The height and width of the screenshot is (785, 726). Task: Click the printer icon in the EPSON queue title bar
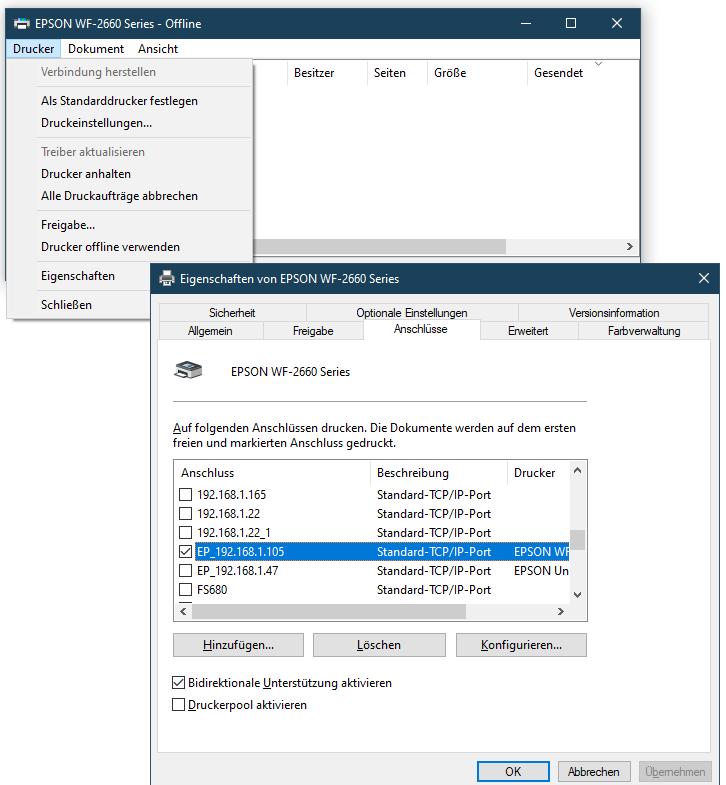[22, 24]
